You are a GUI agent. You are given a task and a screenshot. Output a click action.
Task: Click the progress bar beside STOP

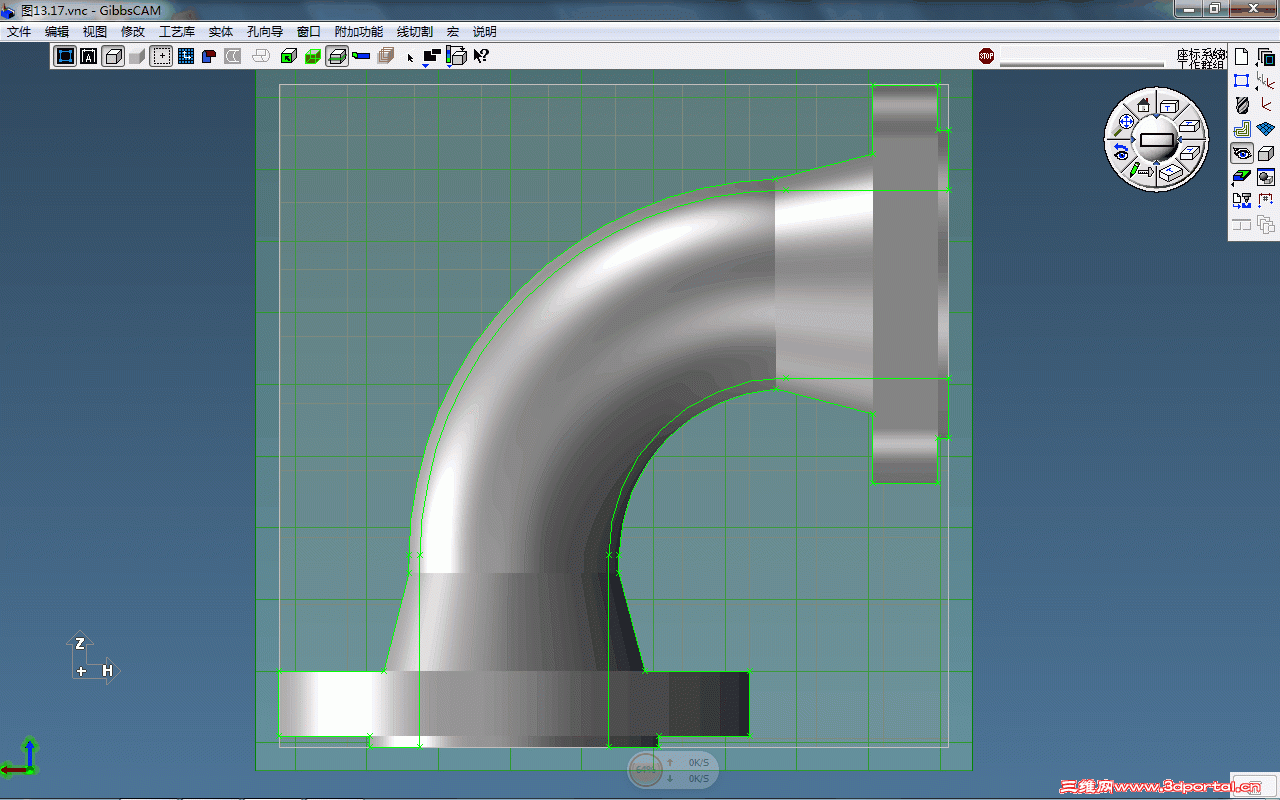[1082, 64]
